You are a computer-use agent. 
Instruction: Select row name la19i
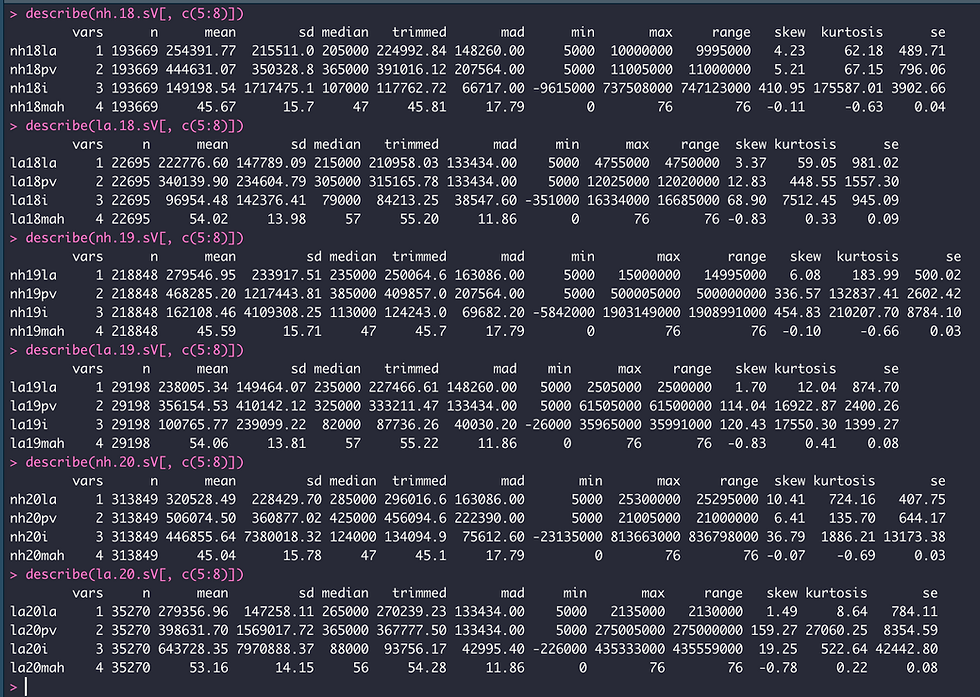pyautogui.click(x=29, y=425)
